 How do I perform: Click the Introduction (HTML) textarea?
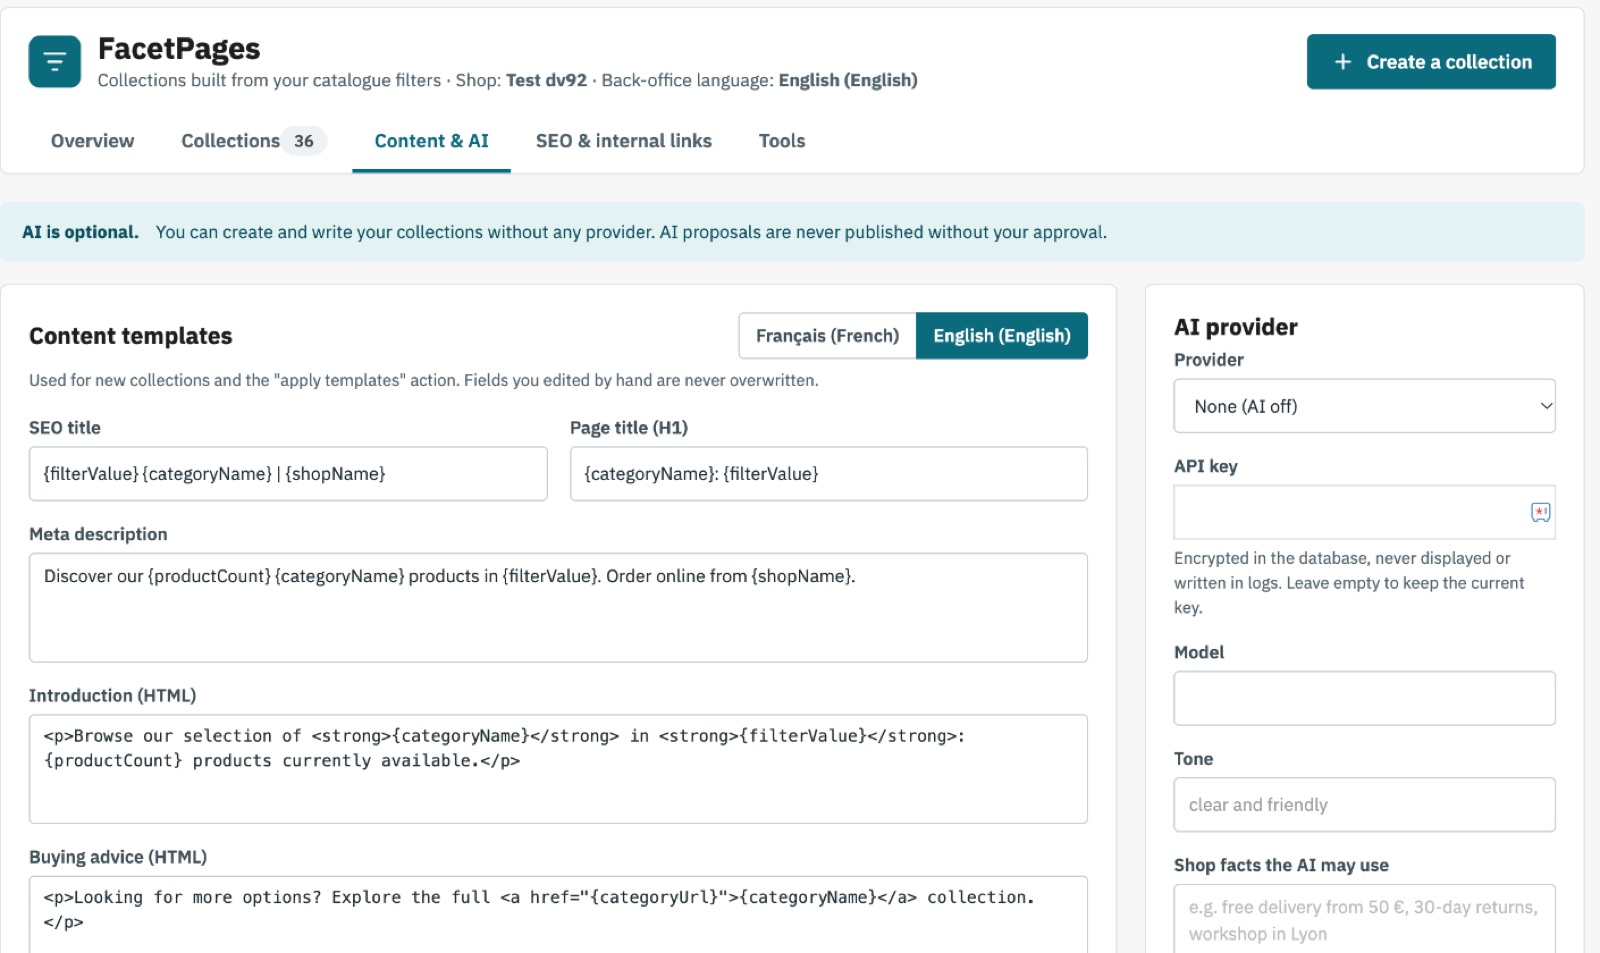558,769
